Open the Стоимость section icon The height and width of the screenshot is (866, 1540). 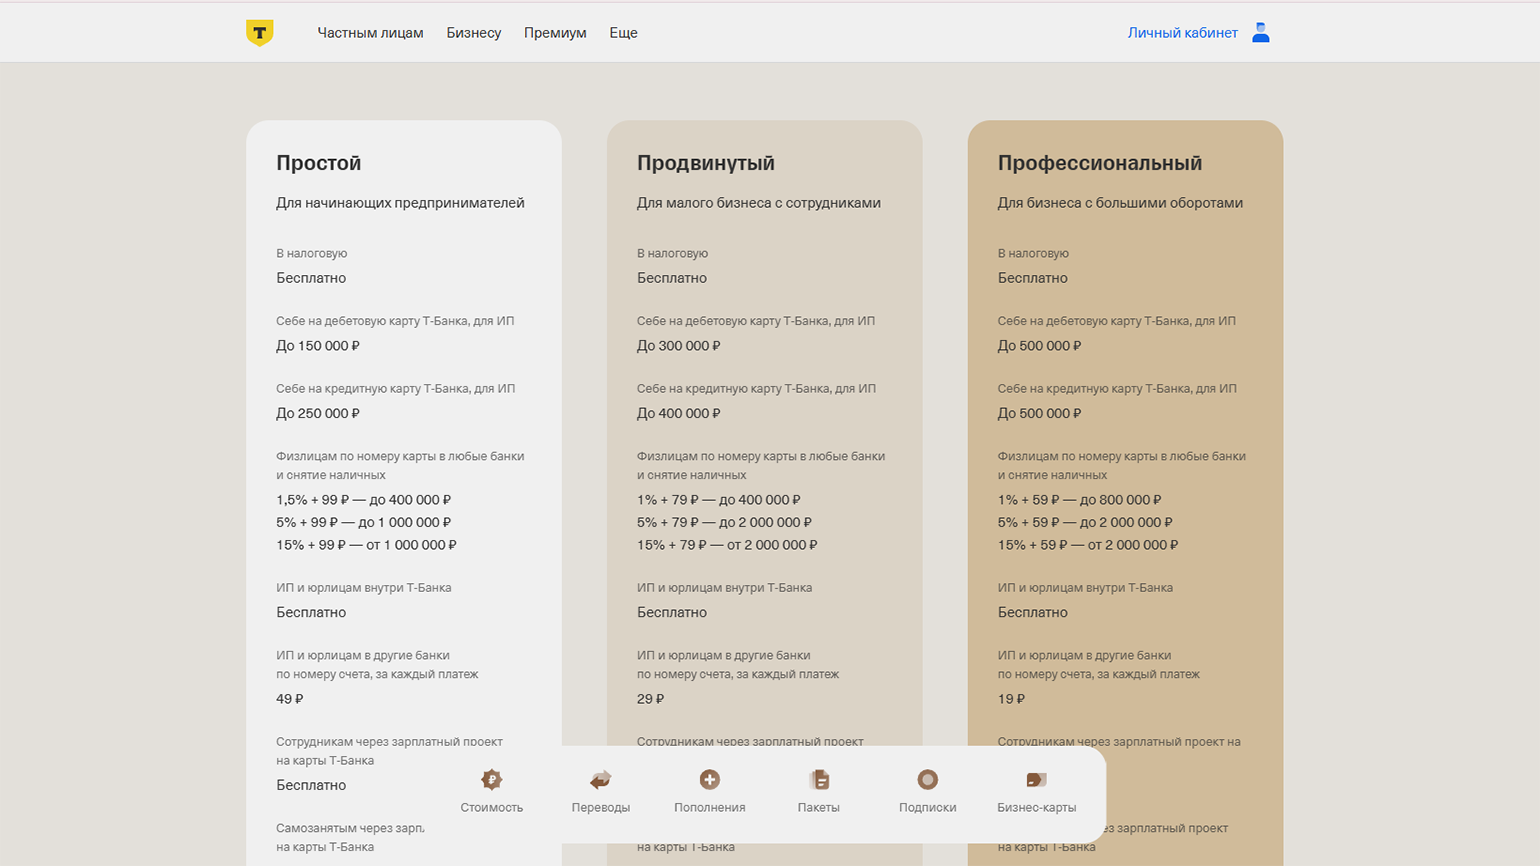491,780
